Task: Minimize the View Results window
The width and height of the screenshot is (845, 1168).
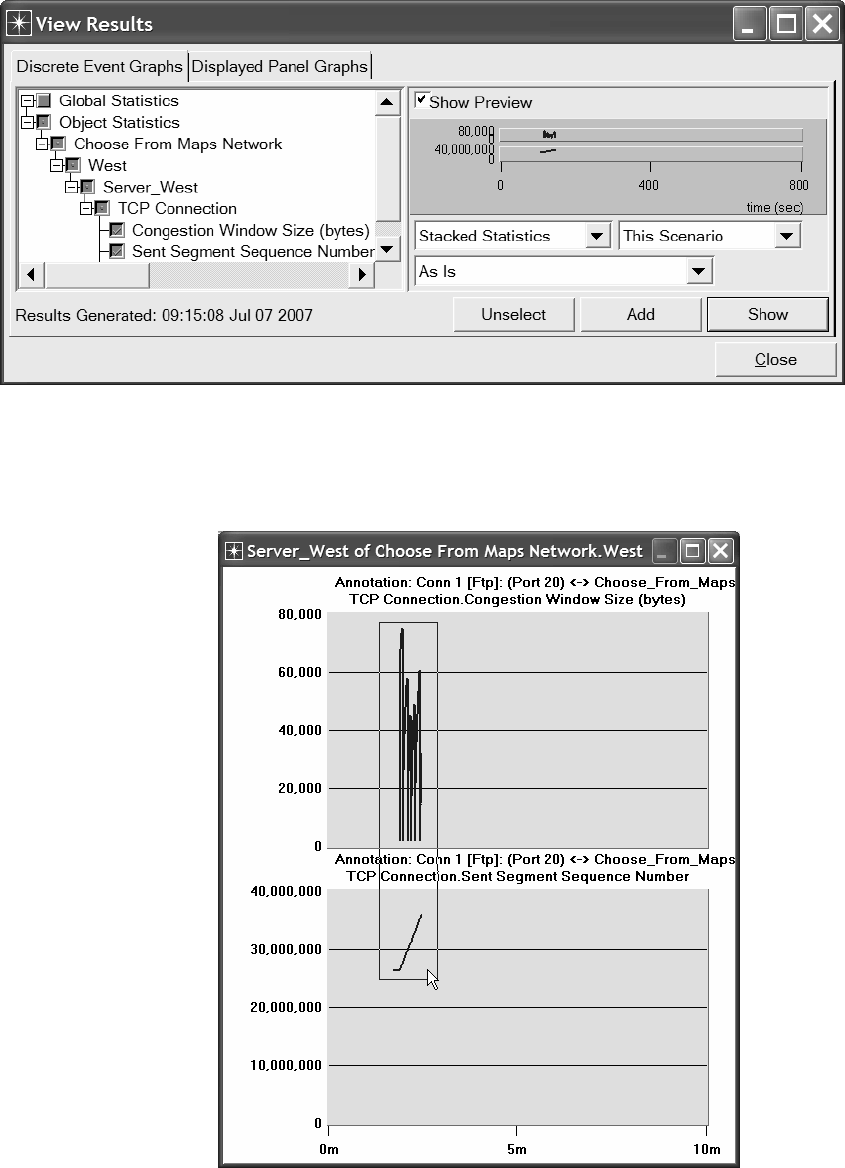Action: click(748, 24)
